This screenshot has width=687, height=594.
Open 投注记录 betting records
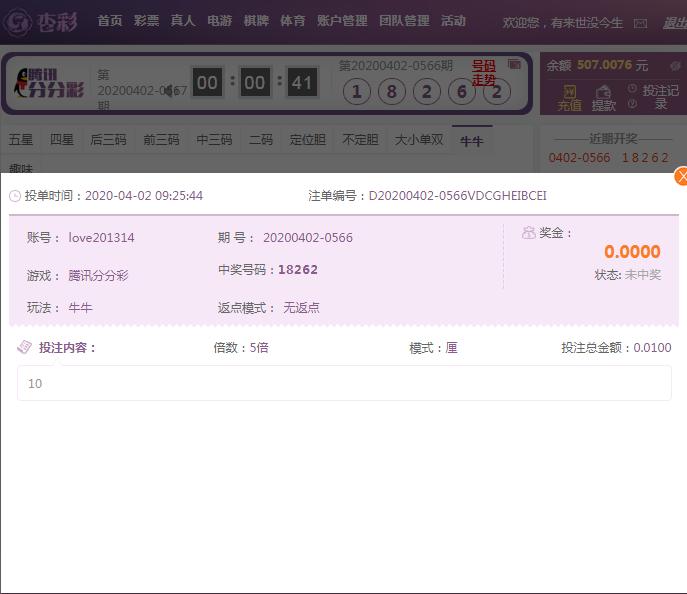click(x=661, y=97)
